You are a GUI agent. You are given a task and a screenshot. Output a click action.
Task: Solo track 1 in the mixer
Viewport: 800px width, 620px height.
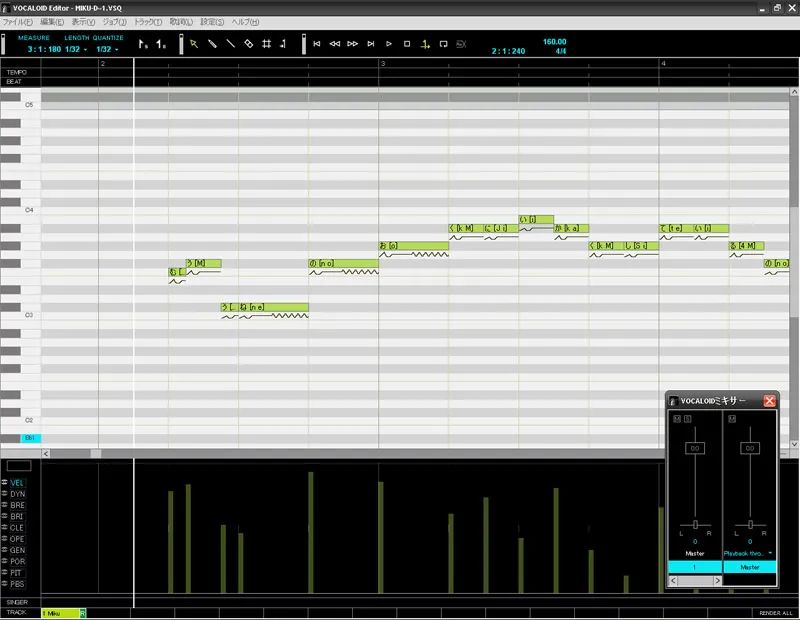tap(687, 419)
